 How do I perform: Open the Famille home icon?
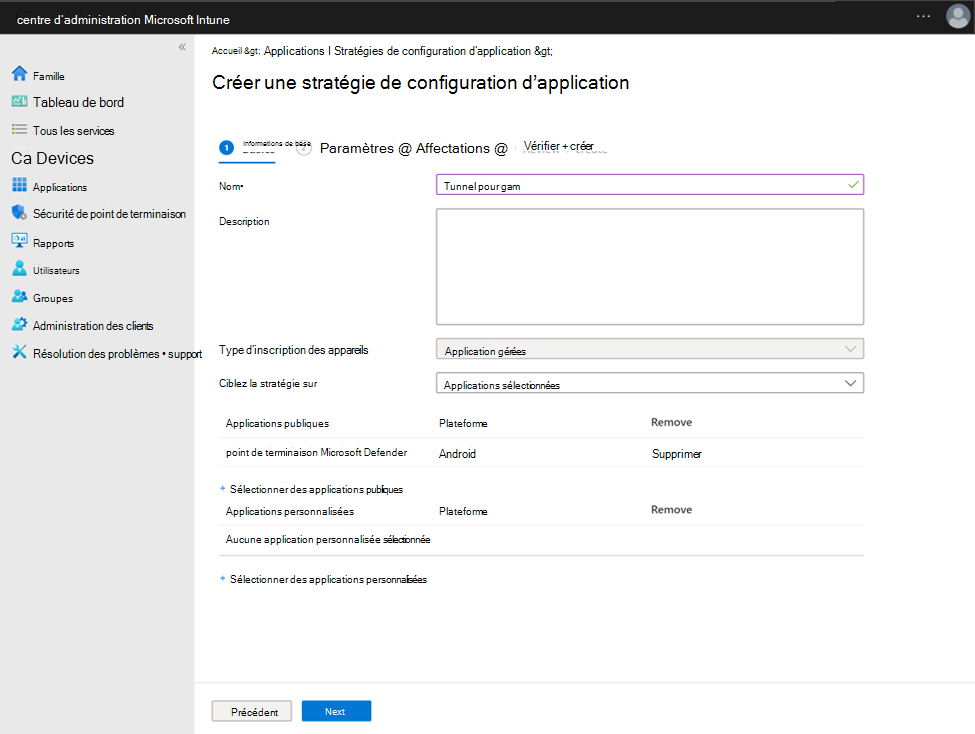[19, 74]
